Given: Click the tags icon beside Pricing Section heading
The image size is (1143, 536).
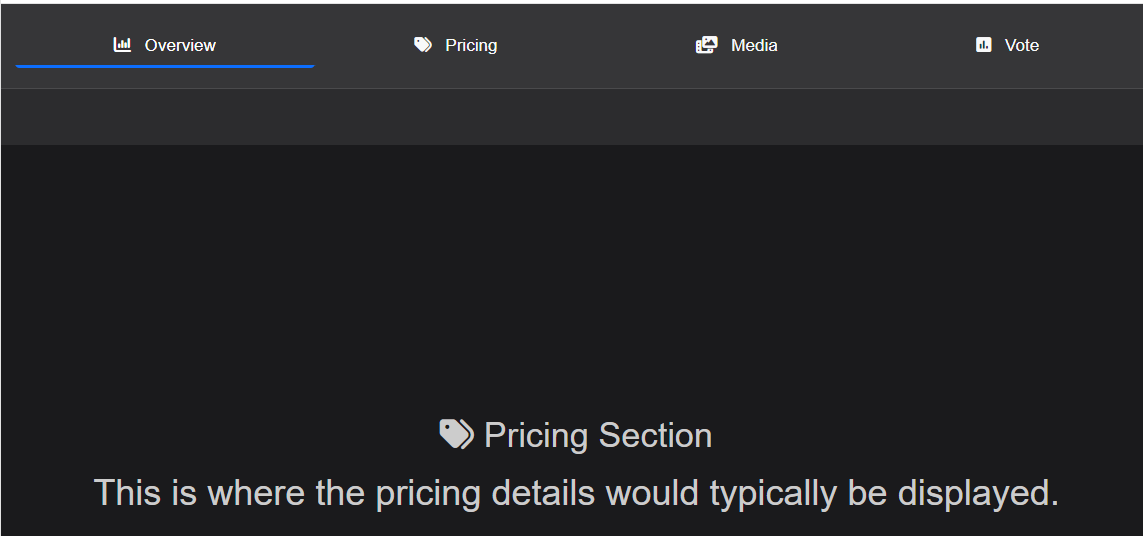Looking at the screenshot, I should point(456,435).
